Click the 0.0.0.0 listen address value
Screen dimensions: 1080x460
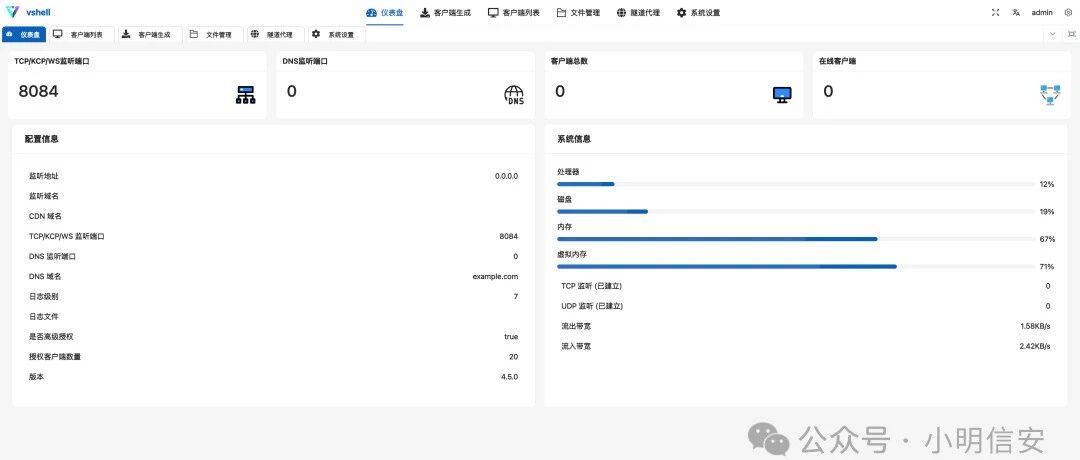(x=506, y=176)
